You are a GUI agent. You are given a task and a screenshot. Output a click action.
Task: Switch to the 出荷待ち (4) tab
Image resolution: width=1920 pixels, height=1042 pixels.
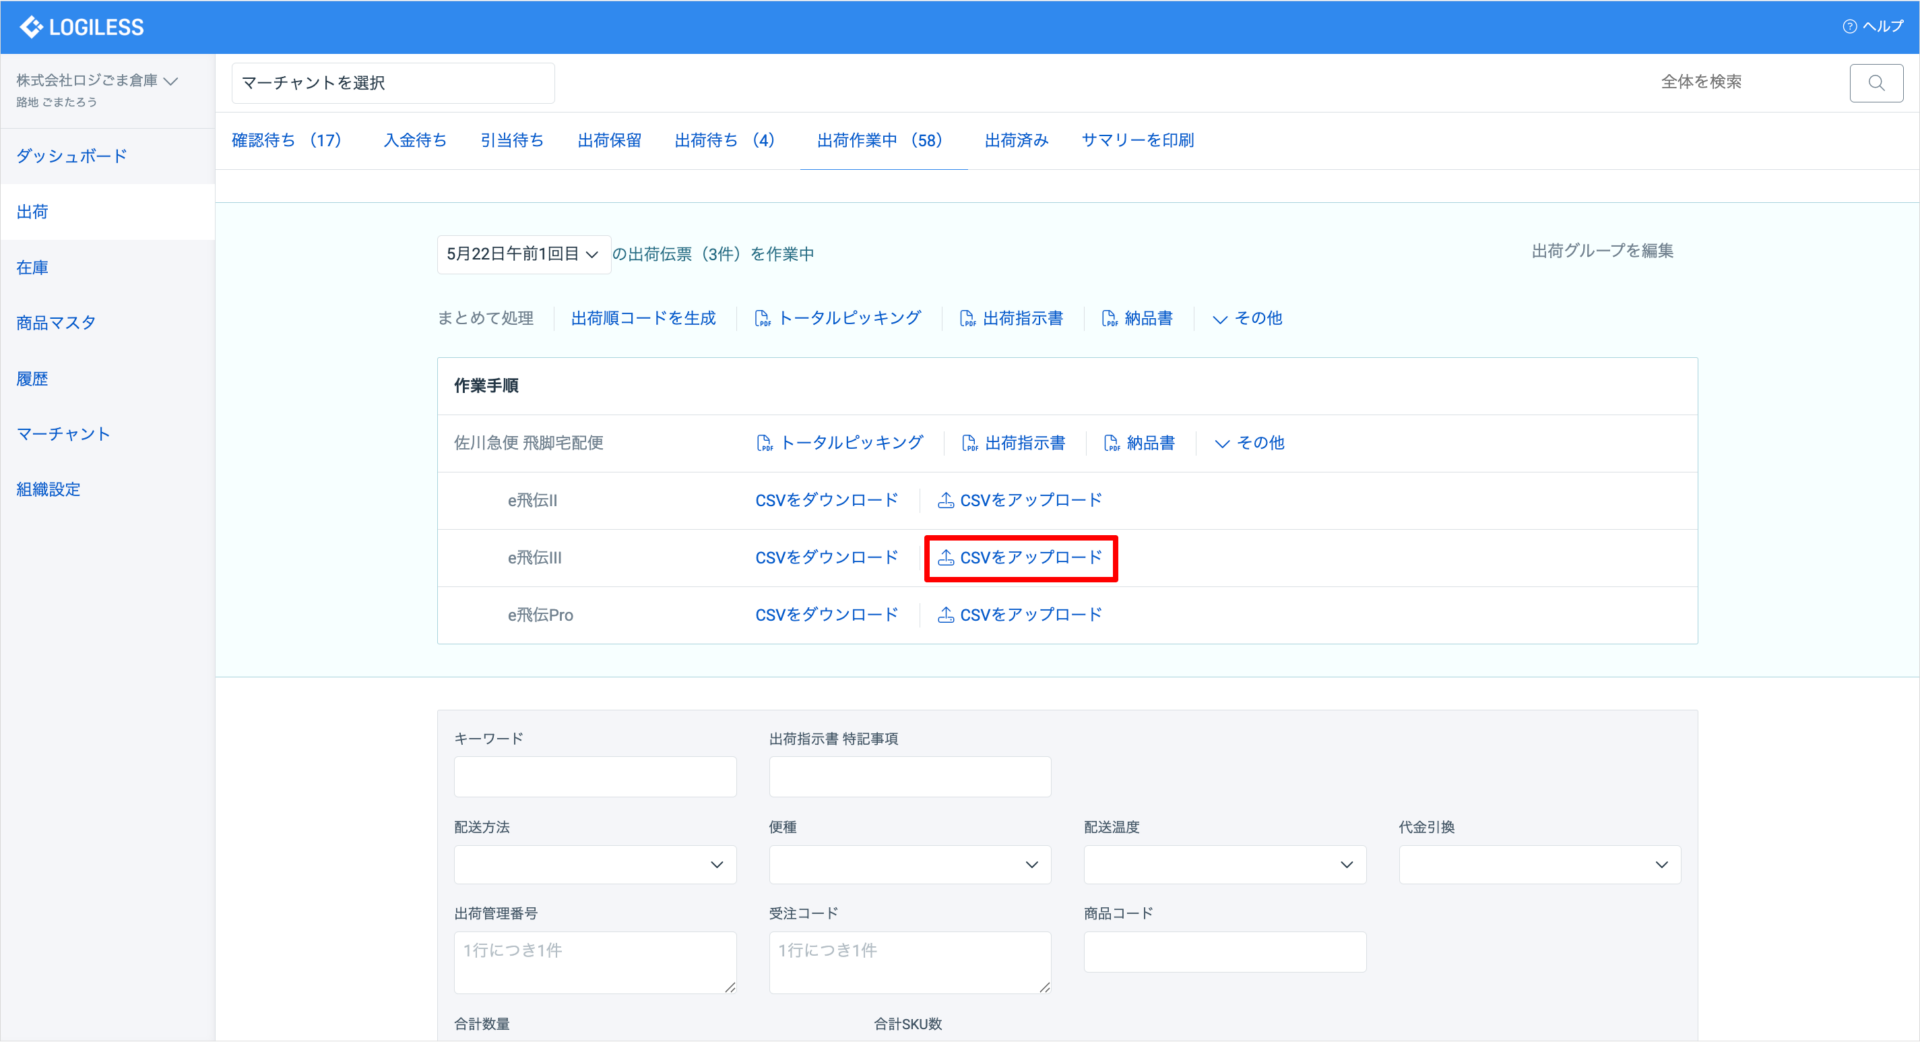tap(724, 141)
